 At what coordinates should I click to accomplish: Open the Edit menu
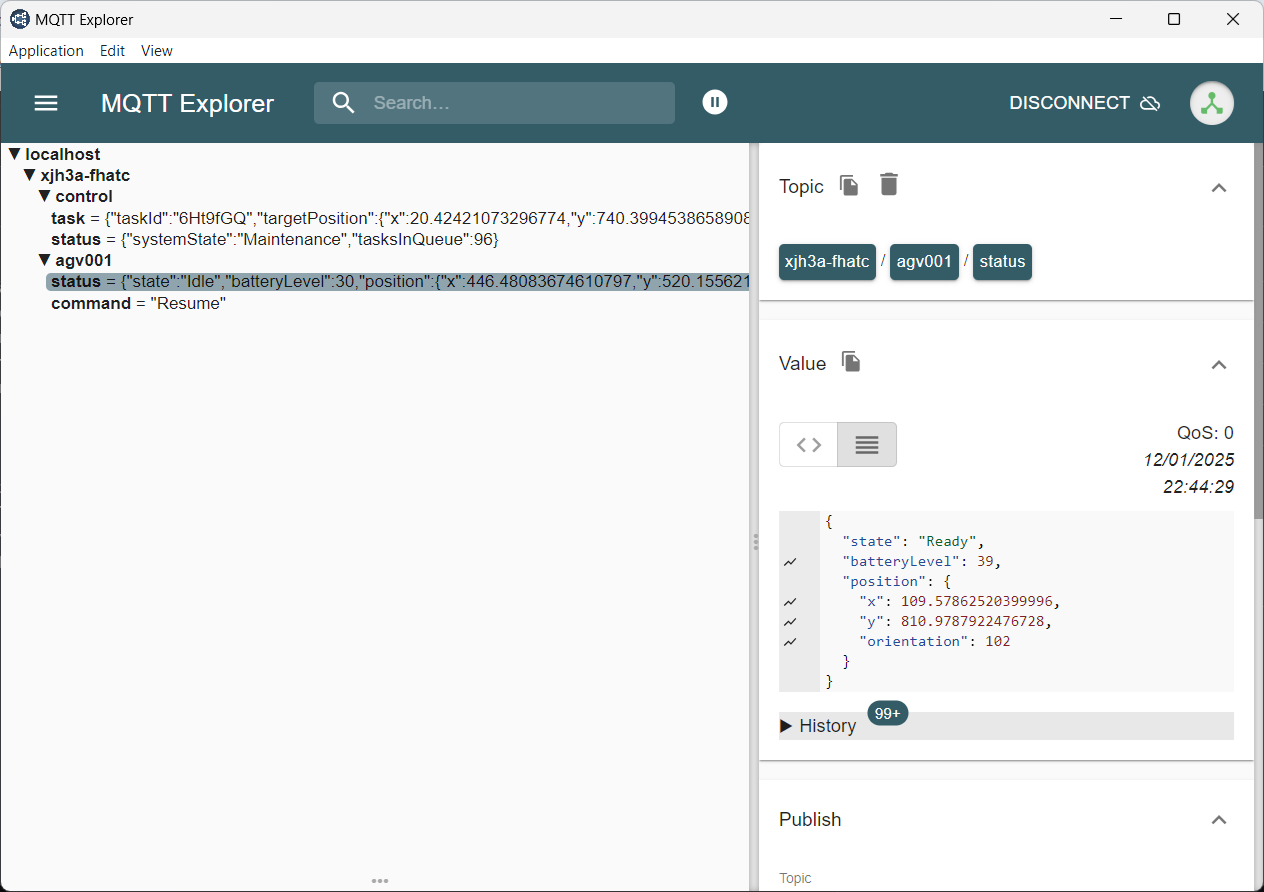(x=112, y=51)
